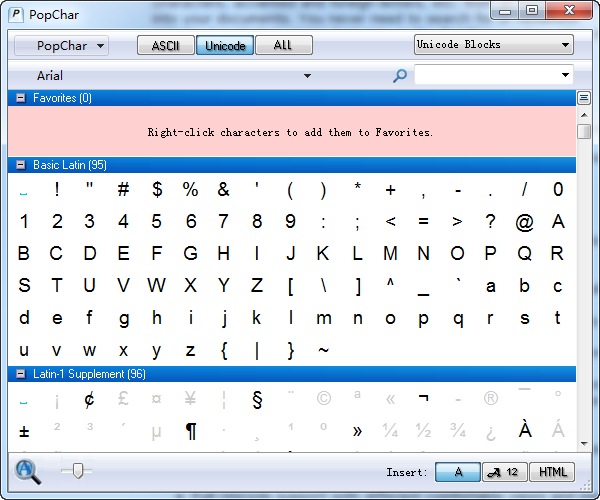The image size is (600, 500).
Task: Toggle the ASCII filter button
Action: 165,46
